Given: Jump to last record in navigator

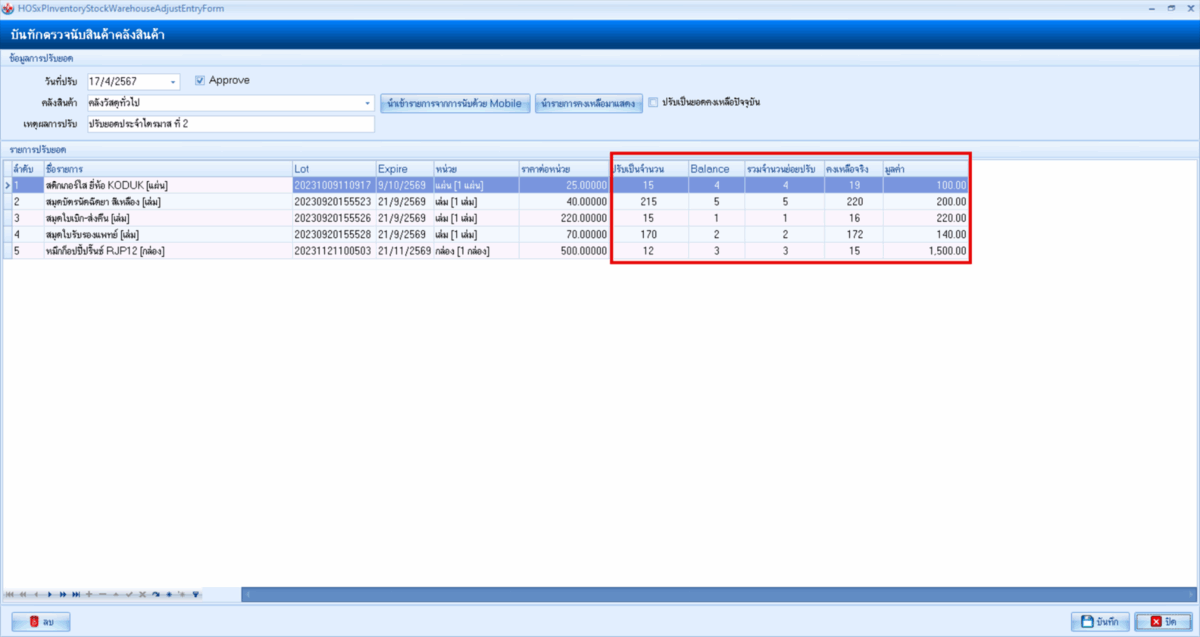Looking at the screenshot, I should coord(76,594).
